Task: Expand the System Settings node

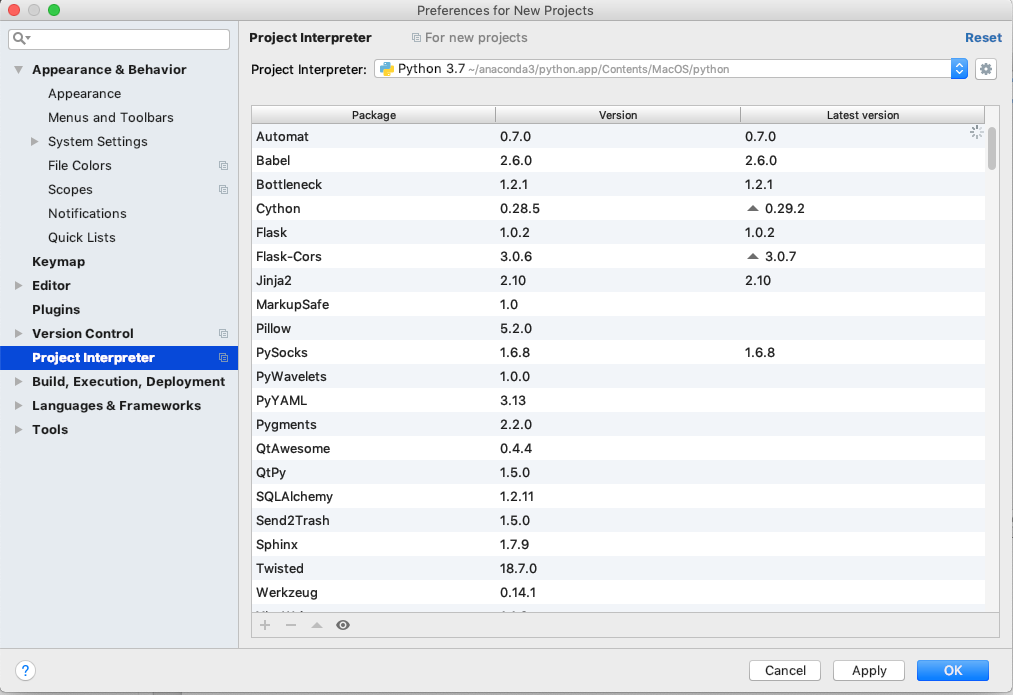Action: [x=36, y=142]
